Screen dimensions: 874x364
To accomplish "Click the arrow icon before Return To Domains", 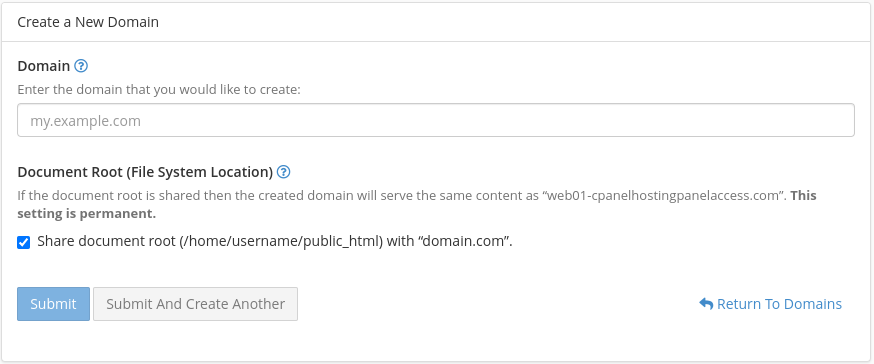I will pos(706,304).
